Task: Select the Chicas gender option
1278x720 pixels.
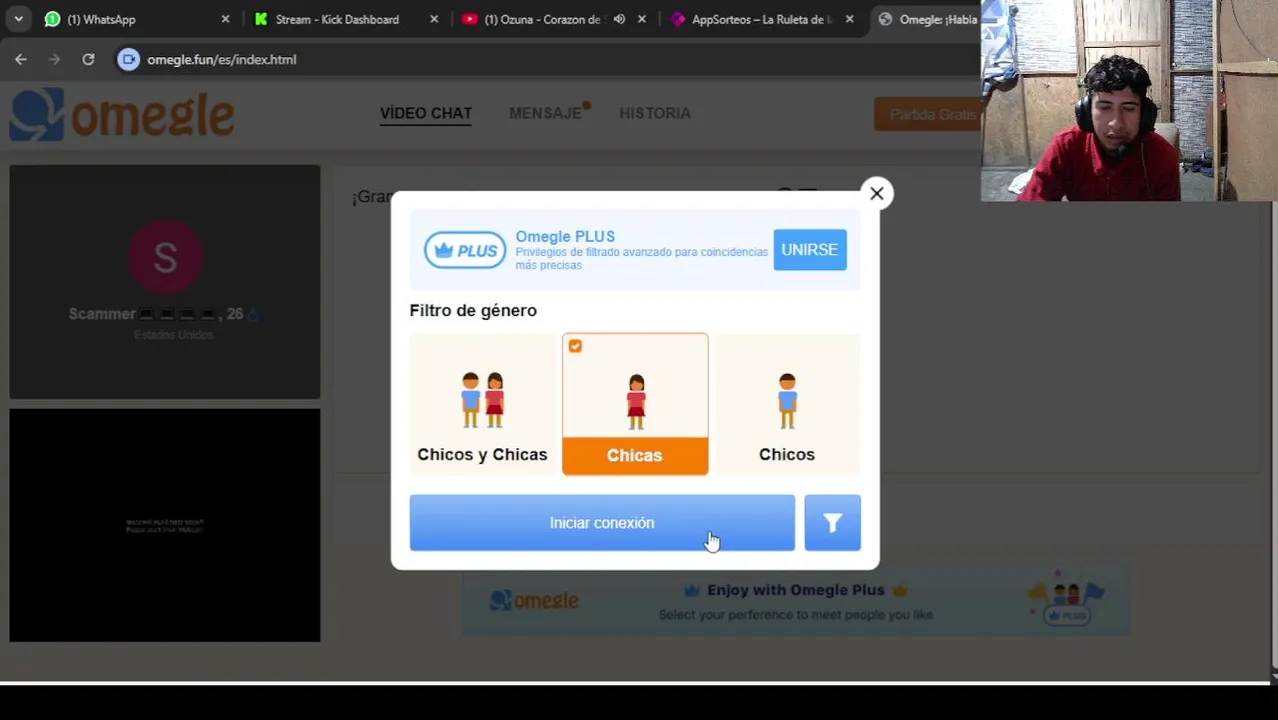Action: 635,404
